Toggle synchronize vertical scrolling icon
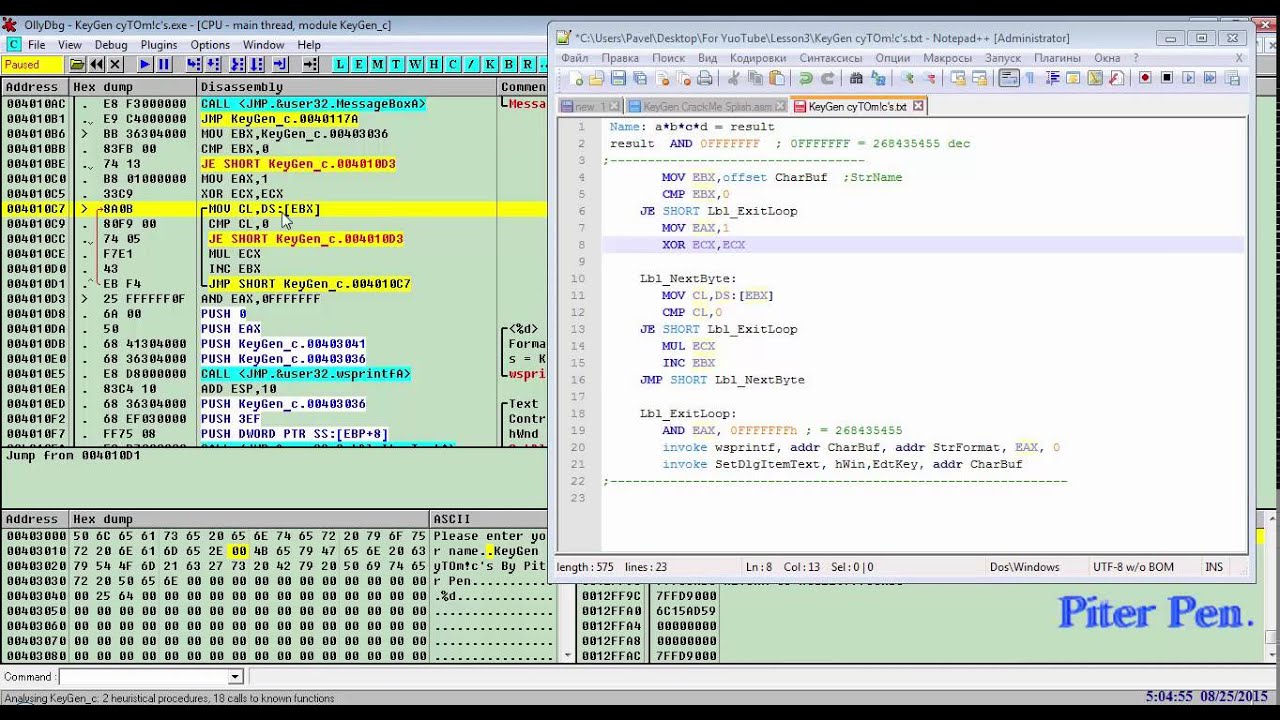Image resolution: width=1280 pixels, height=720 pixels. (958, 78)
